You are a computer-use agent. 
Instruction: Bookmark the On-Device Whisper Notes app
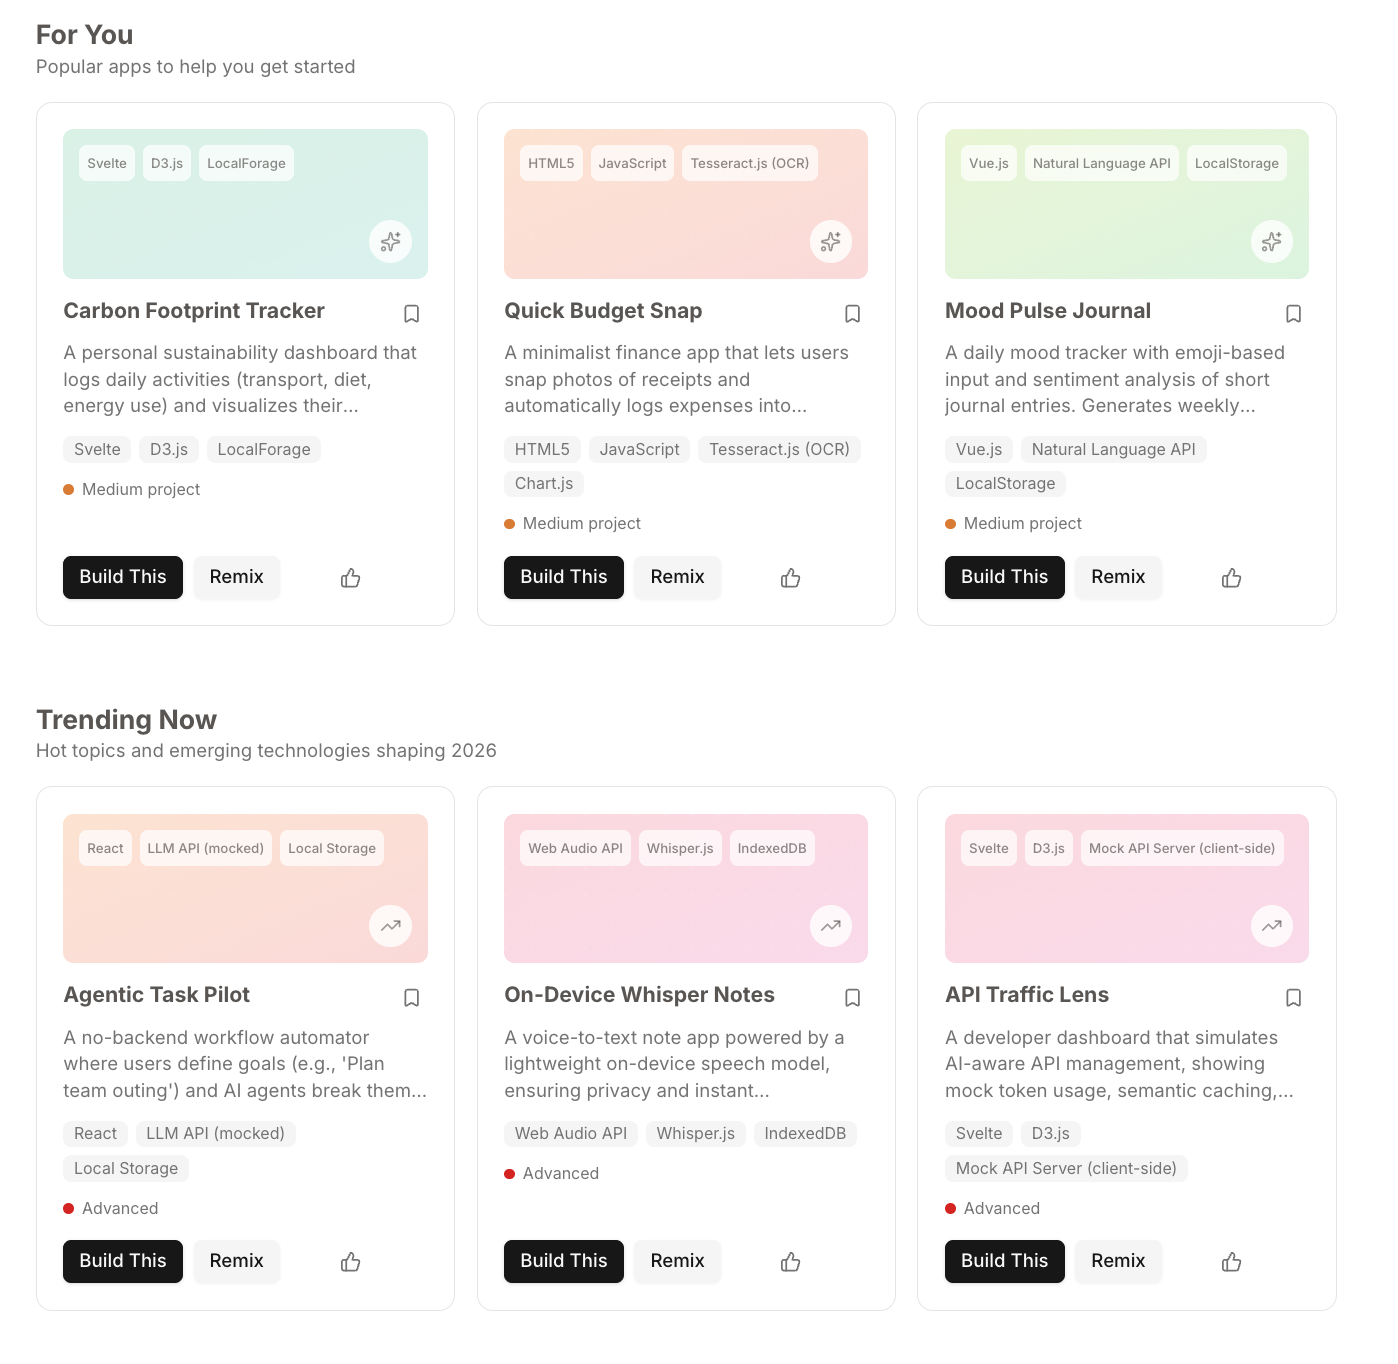pos(852,997)
